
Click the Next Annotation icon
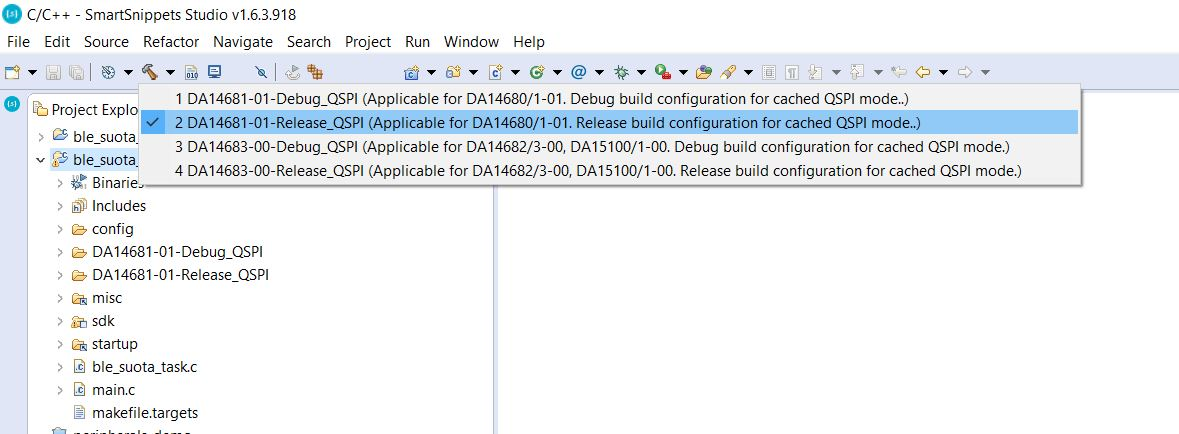coord(815,72)
